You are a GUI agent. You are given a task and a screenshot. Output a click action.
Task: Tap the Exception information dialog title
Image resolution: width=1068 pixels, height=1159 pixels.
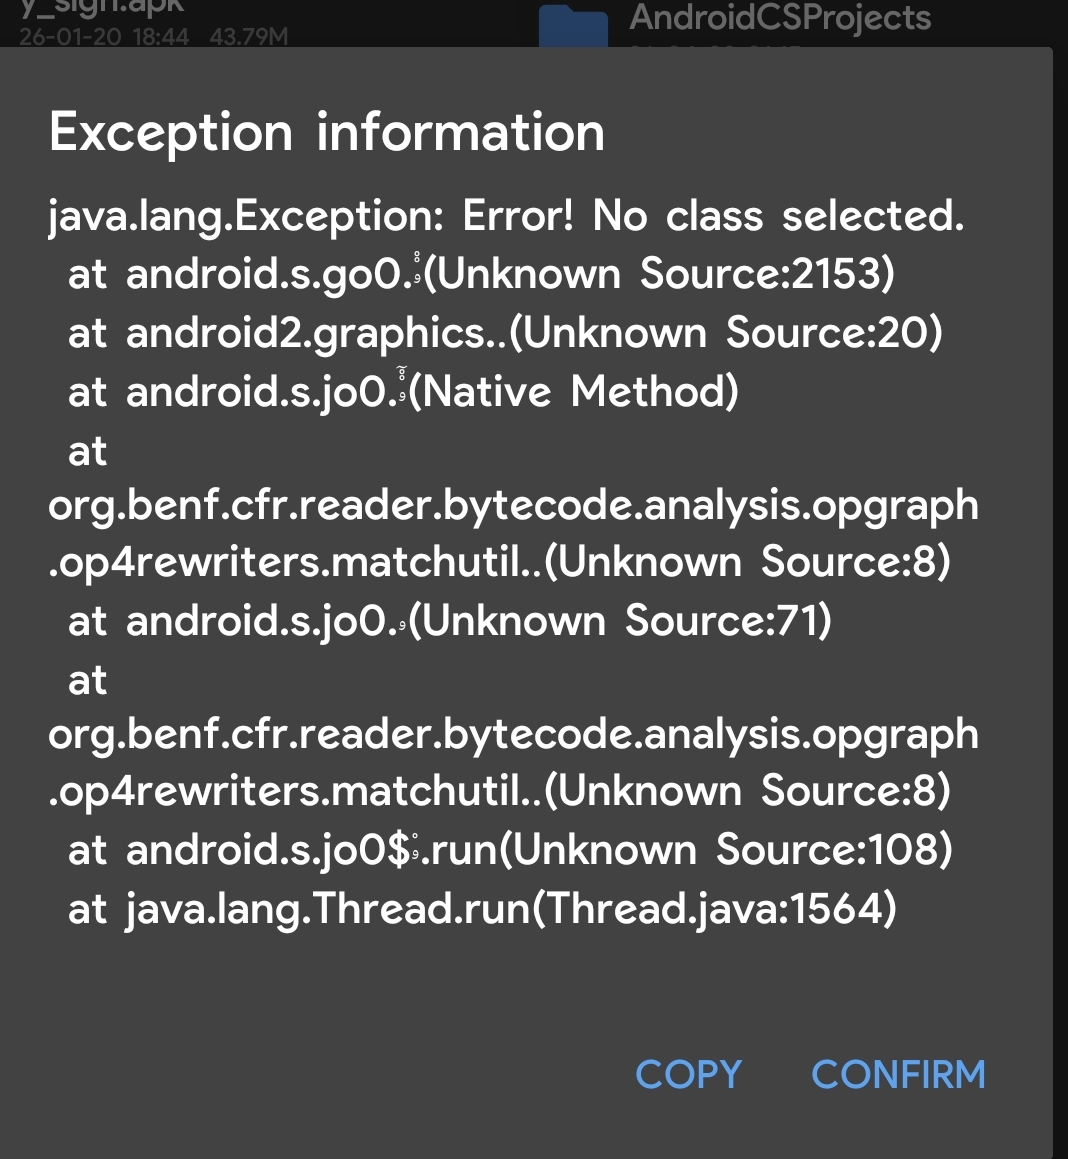coord(327,132)
